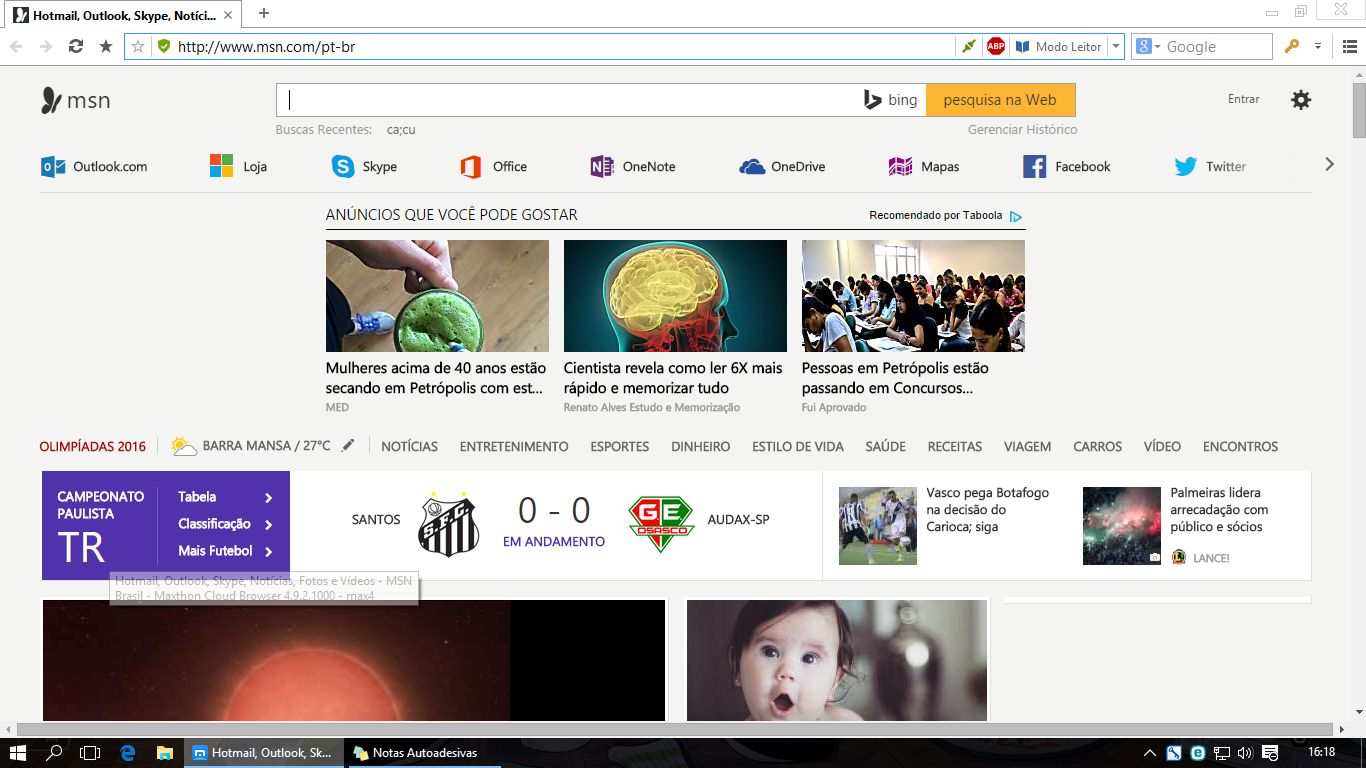
Task: Show more services with right chevron
Action: [x=1329, y=164]
